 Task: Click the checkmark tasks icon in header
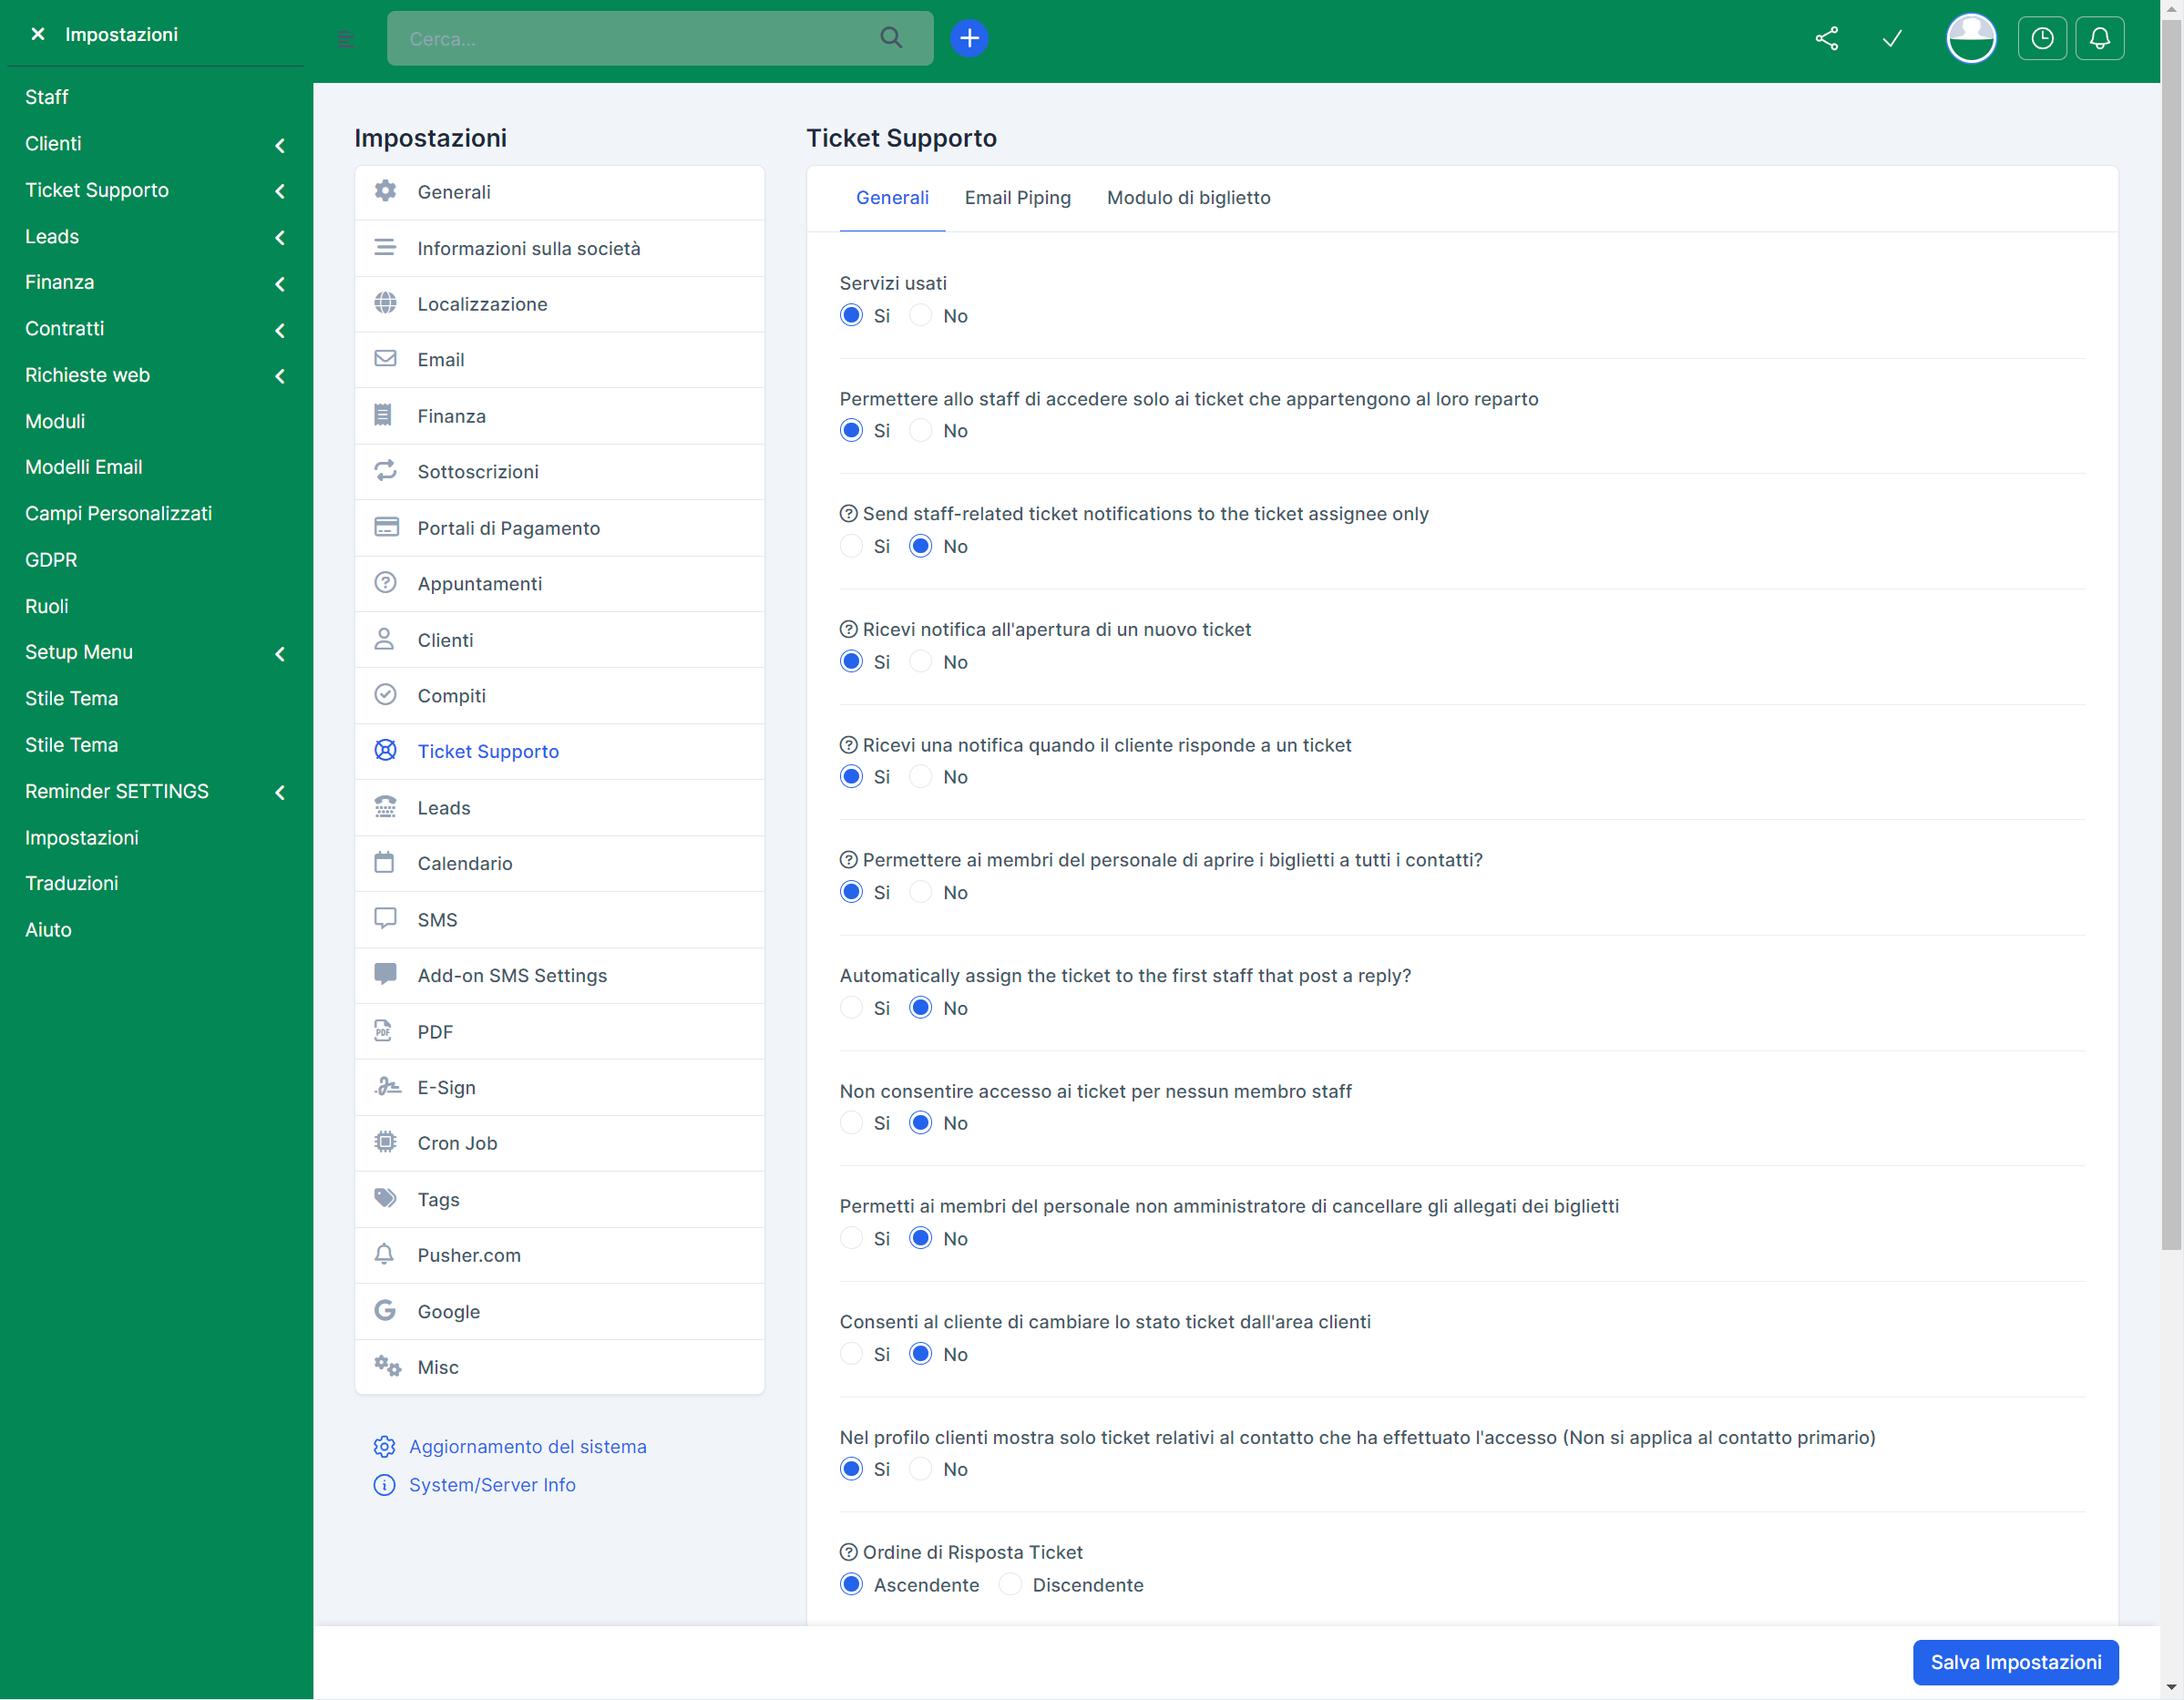(x=1891, y=38)
